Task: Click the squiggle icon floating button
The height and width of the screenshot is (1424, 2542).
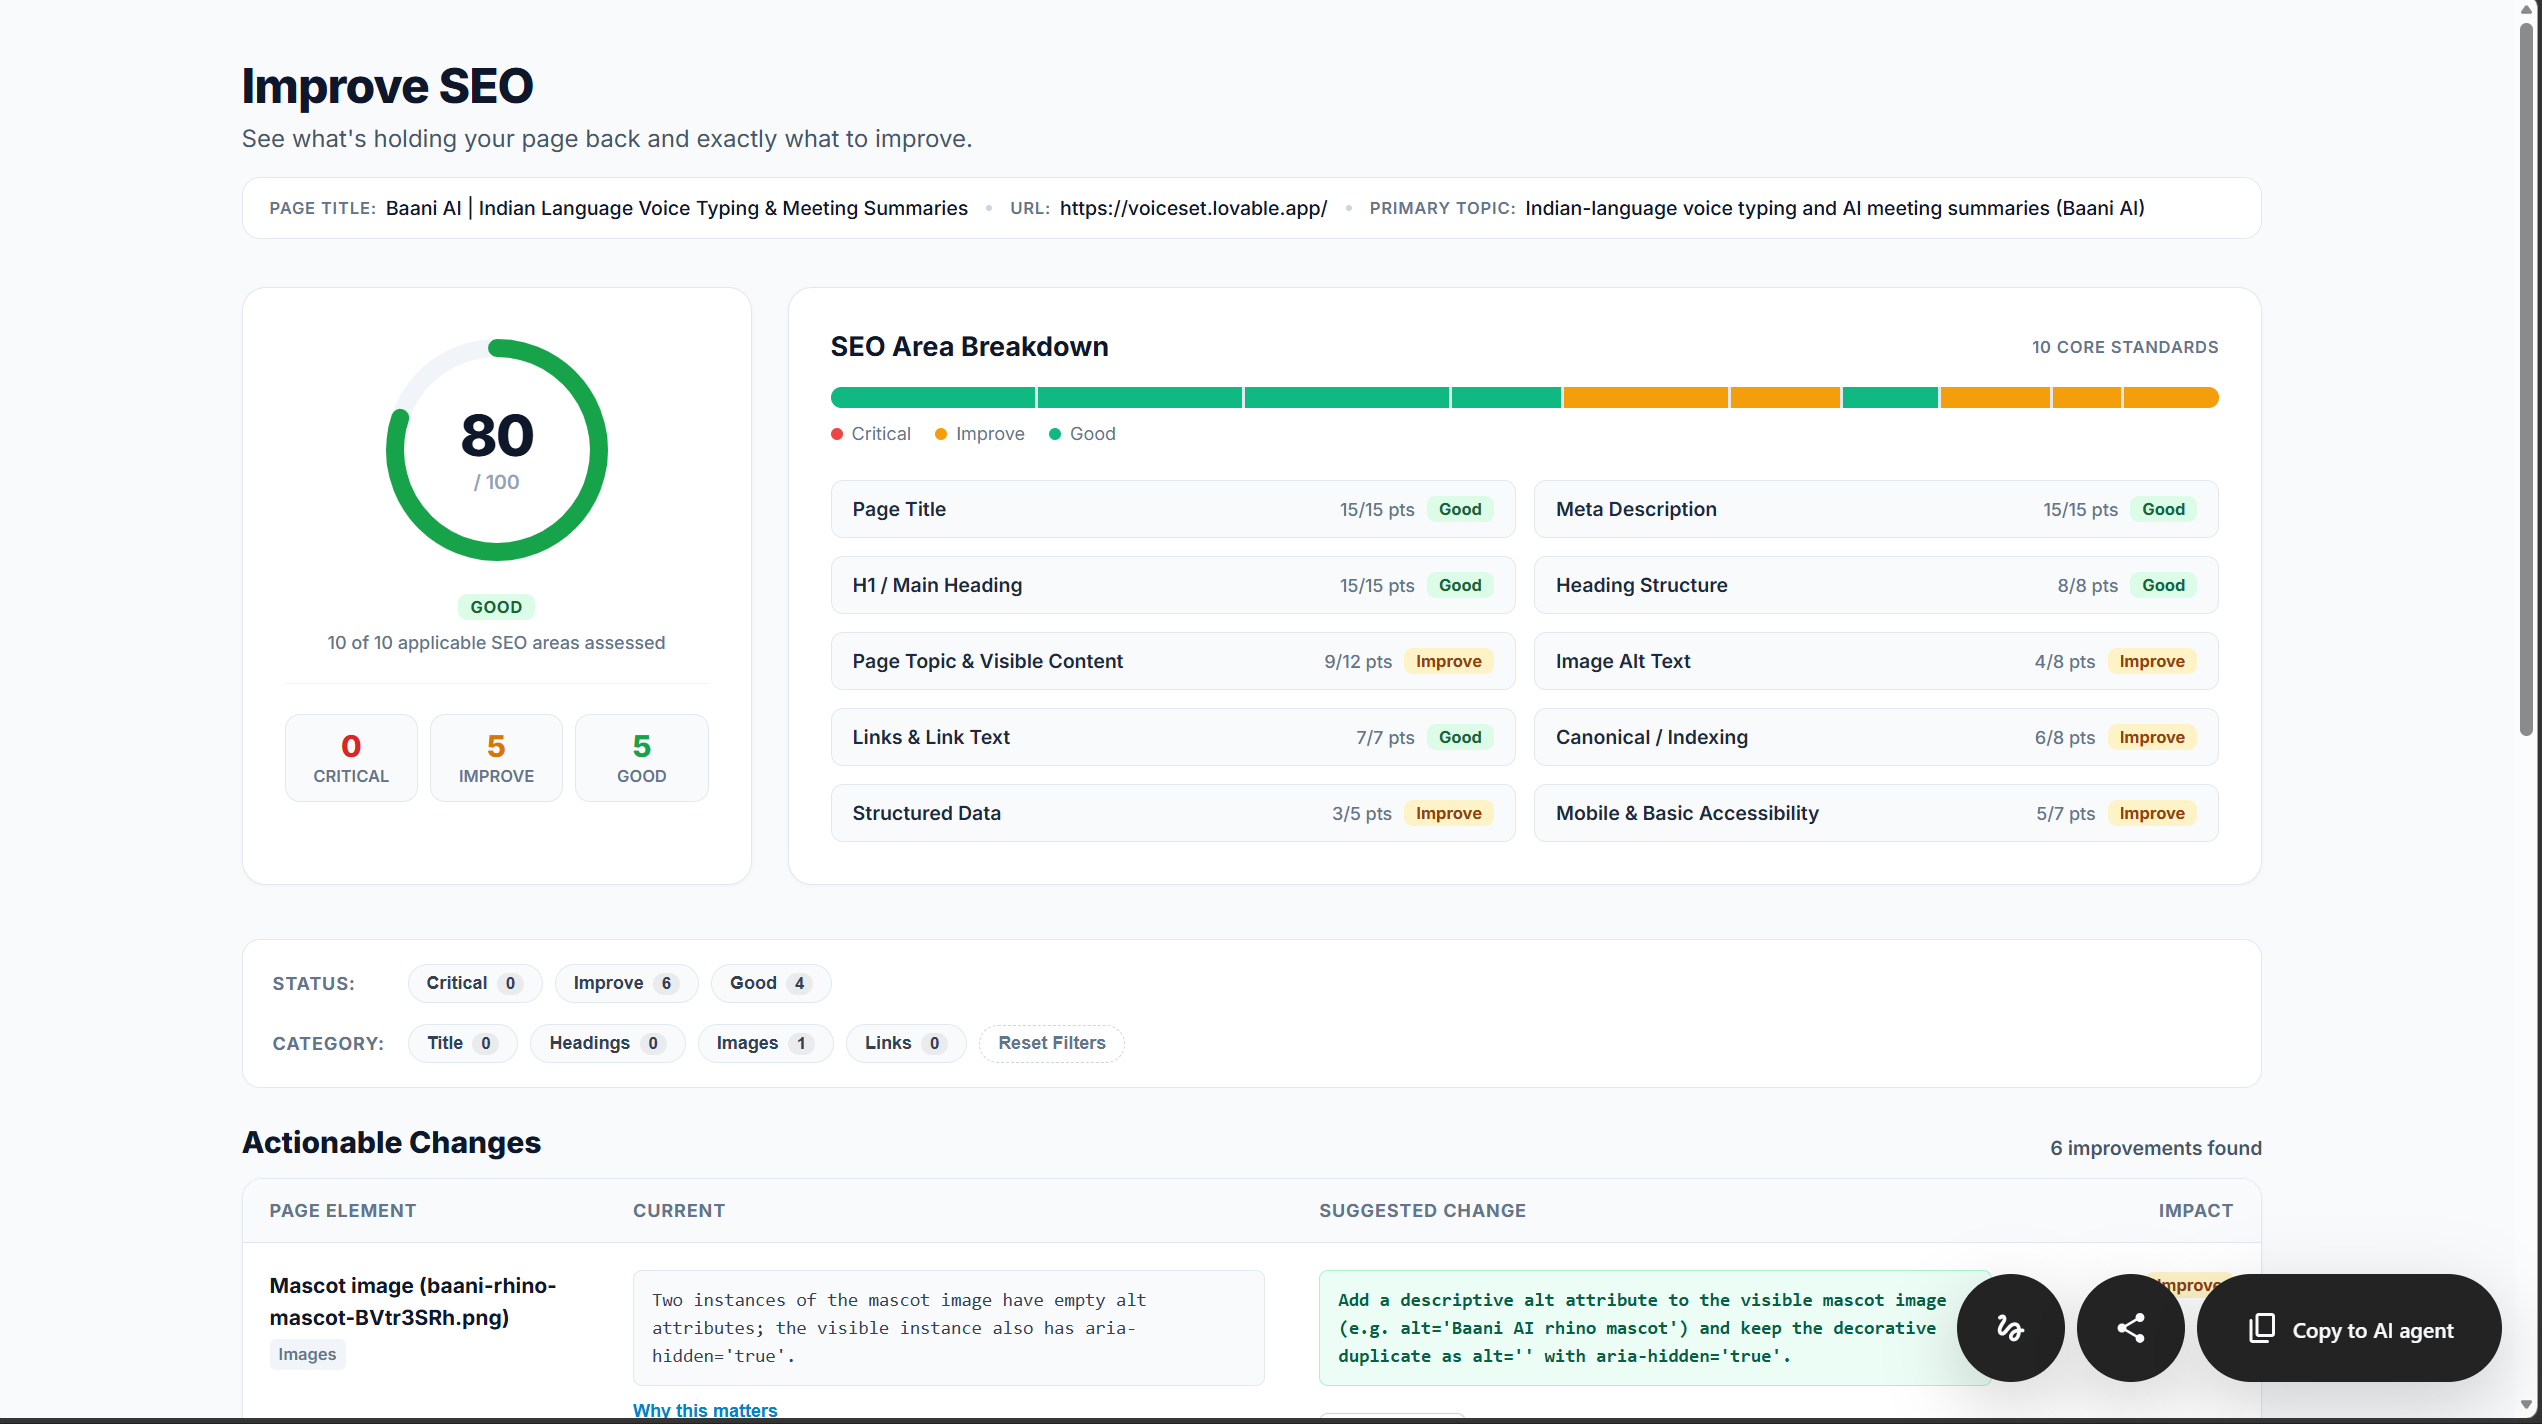Action: tap(2010, 1328)
